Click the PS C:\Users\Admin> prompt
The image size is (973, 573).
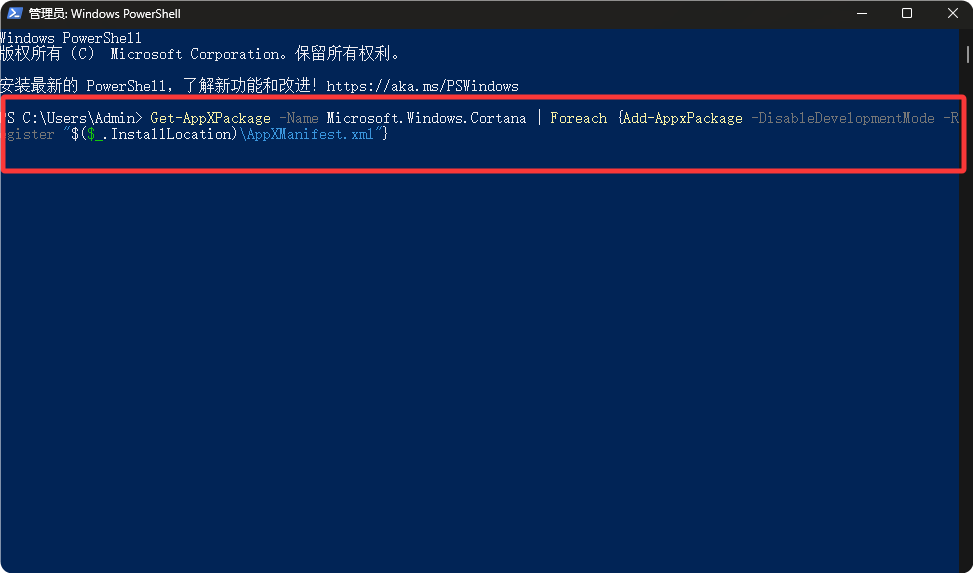click(x=74, y=118)
